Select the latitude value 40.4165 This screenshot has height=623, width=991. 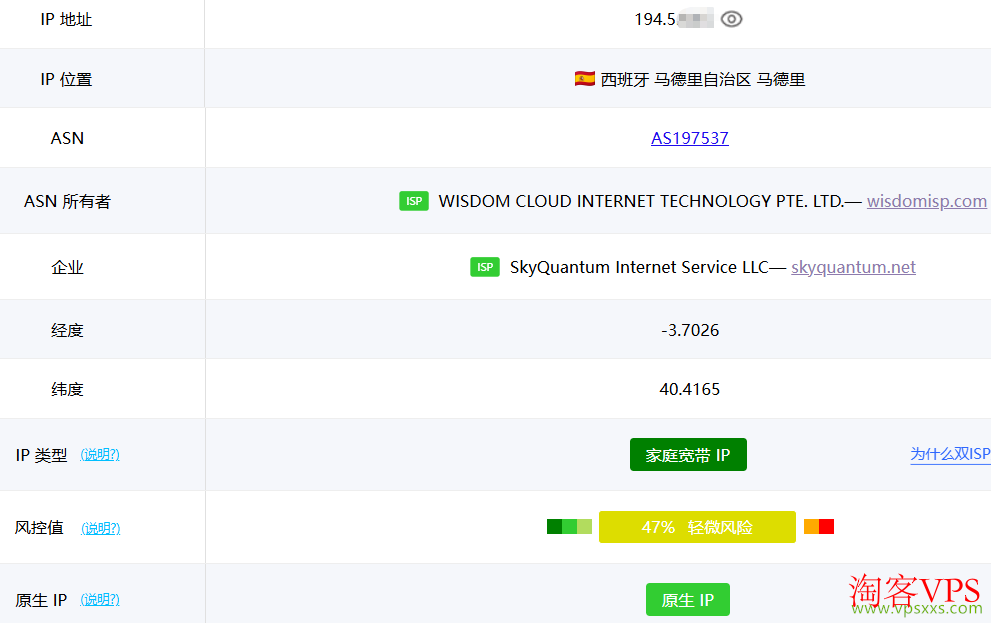coord(690,389)
